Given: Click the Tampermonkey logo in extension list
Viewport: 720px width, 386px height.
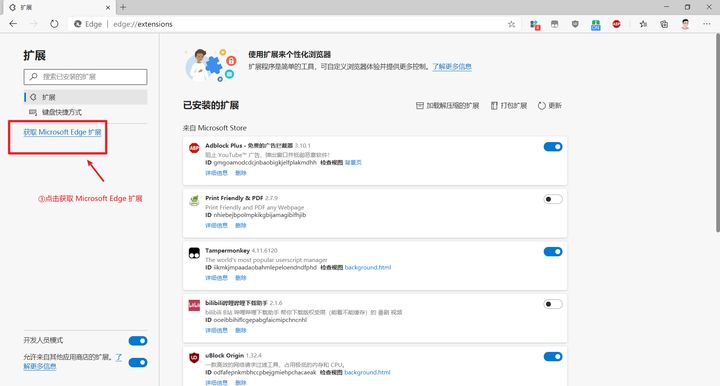Looking at the screenshot, I should (x=194, y=253).
